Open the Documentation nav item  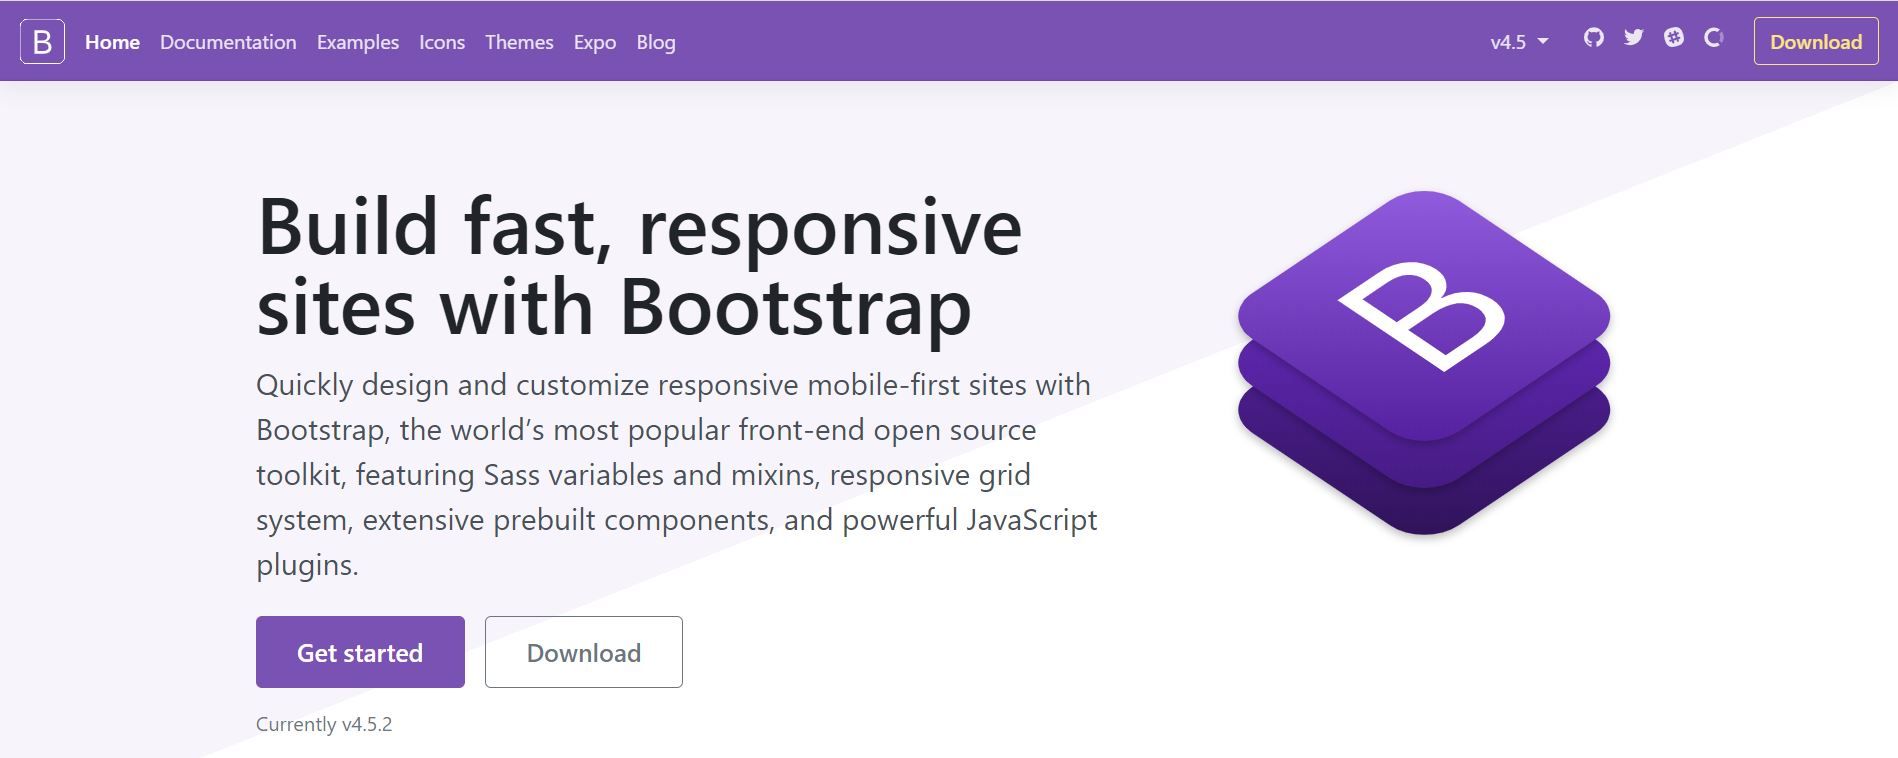(228, 42)
